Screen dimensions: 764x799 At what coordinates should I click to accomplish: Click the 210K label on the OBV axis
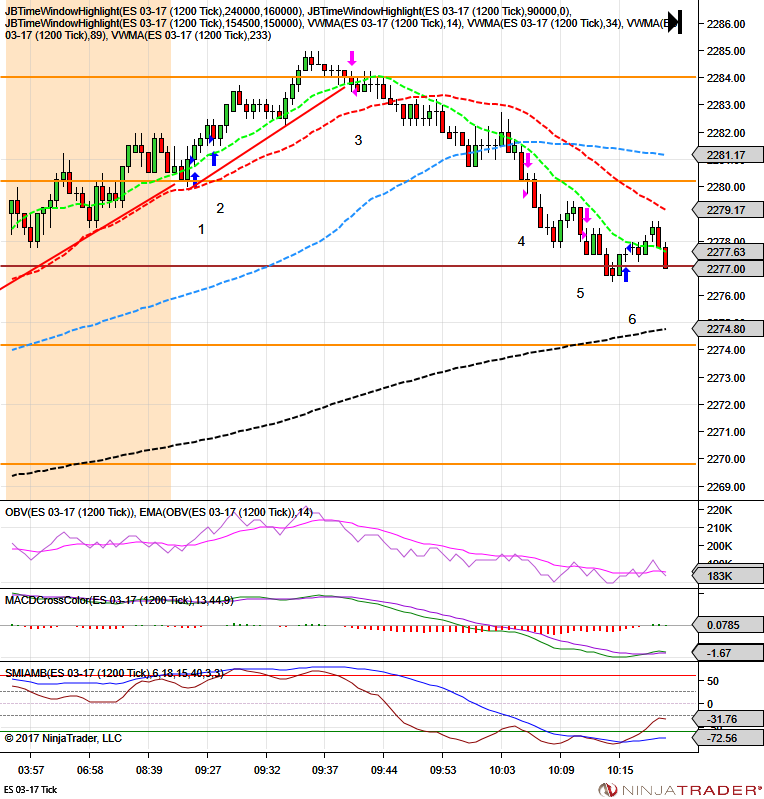(720, 528)
